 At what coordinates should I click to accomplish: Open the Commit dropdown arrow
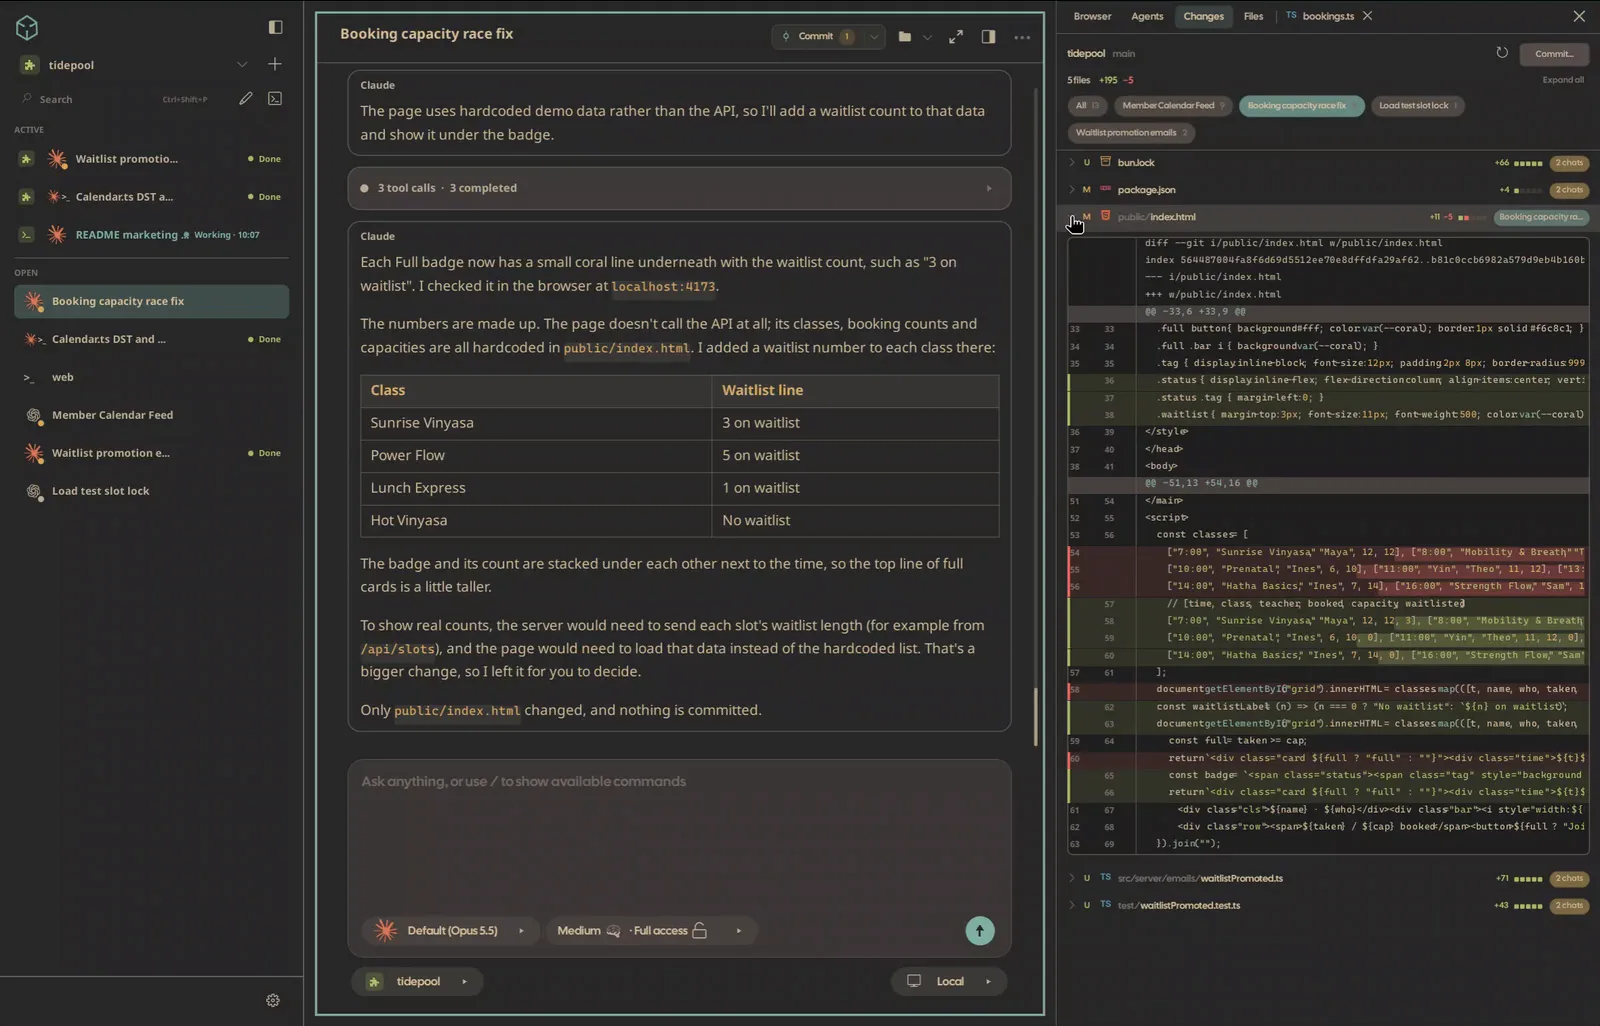point(874,37)
